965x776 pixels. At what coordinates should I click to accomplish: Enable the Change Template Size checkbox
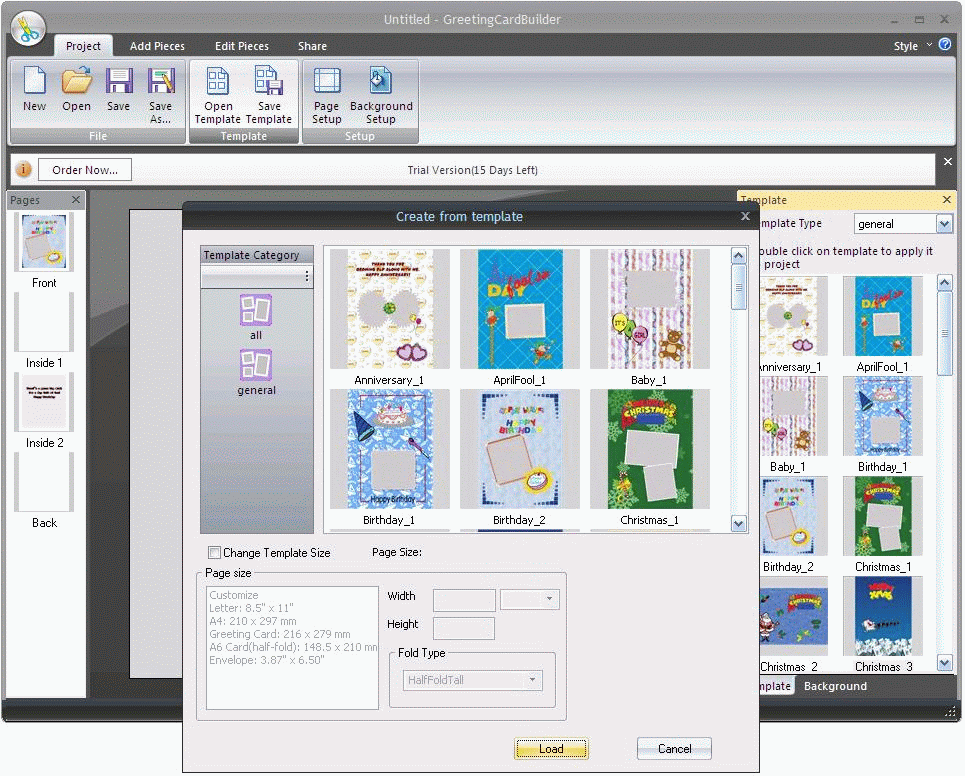click(214, 552)
